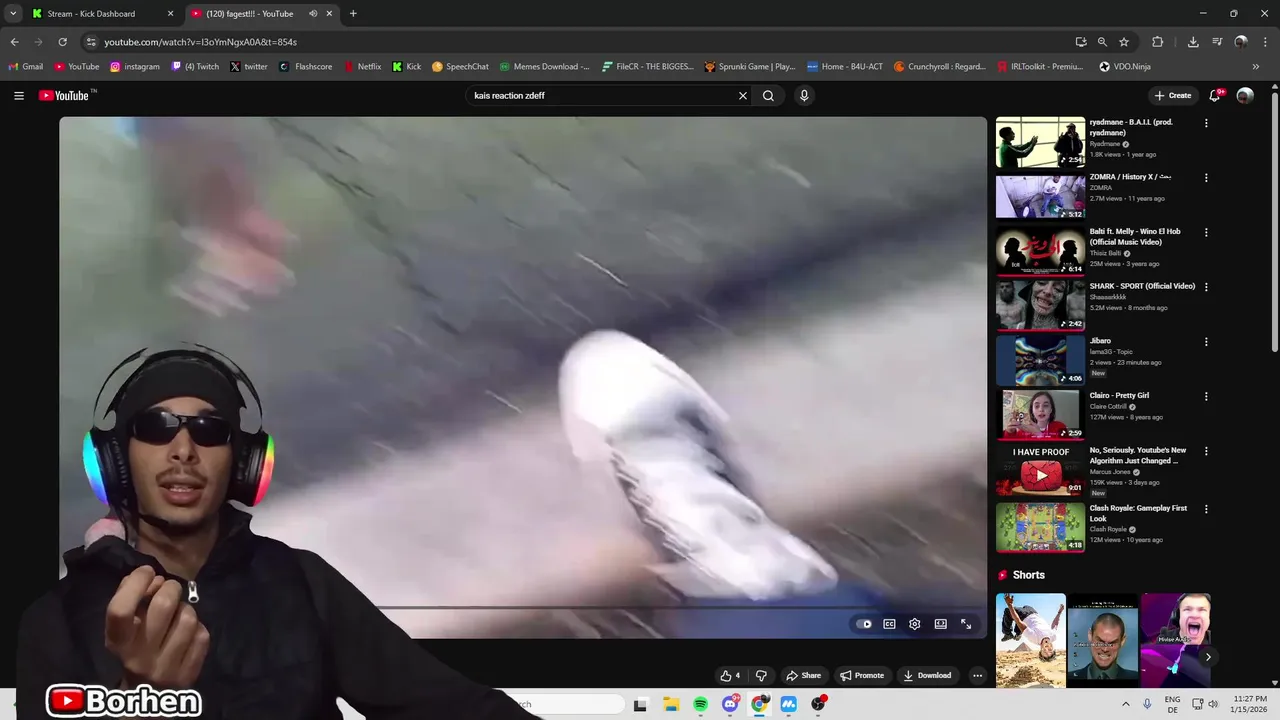Open the Netflix bookmark
Screen dimensions: 1280x720
tap(362, 67)
